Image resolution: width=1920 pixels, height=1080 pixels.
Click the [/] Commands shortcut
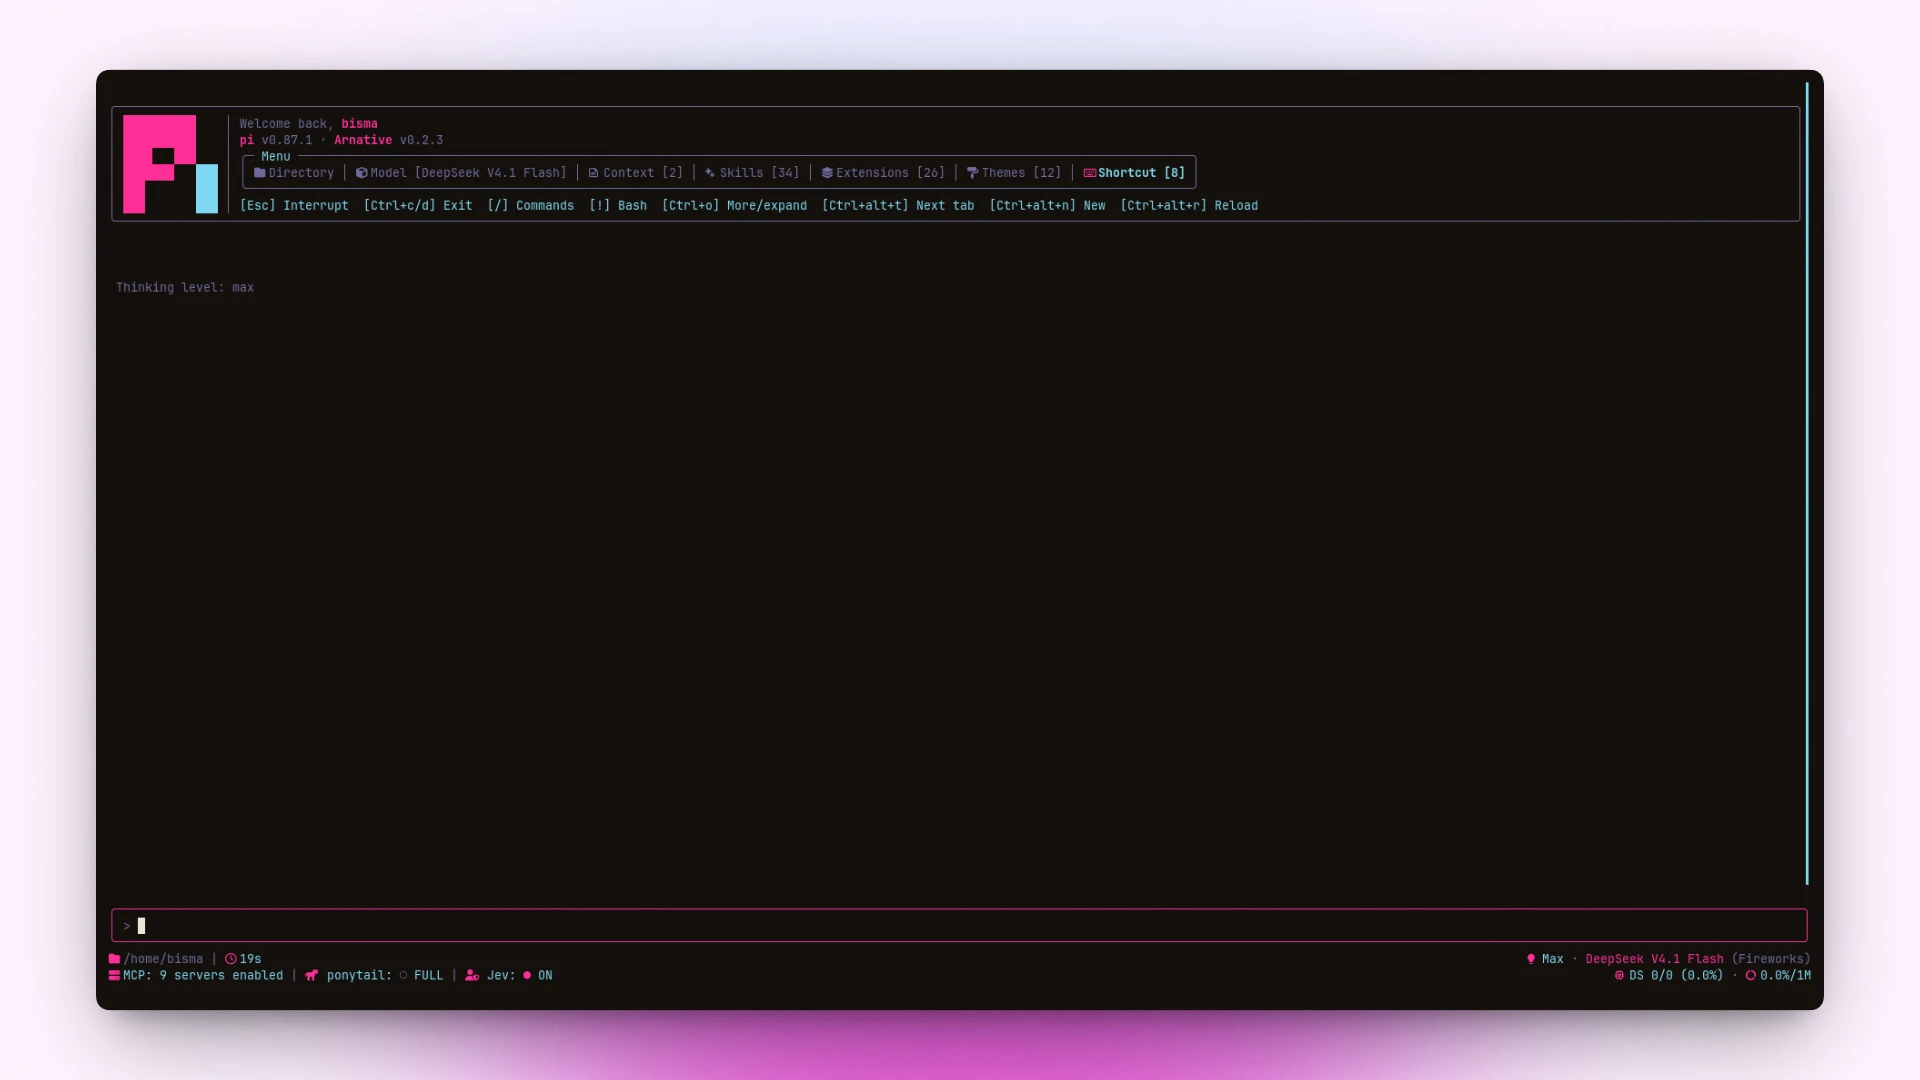[x=531, y=206]
